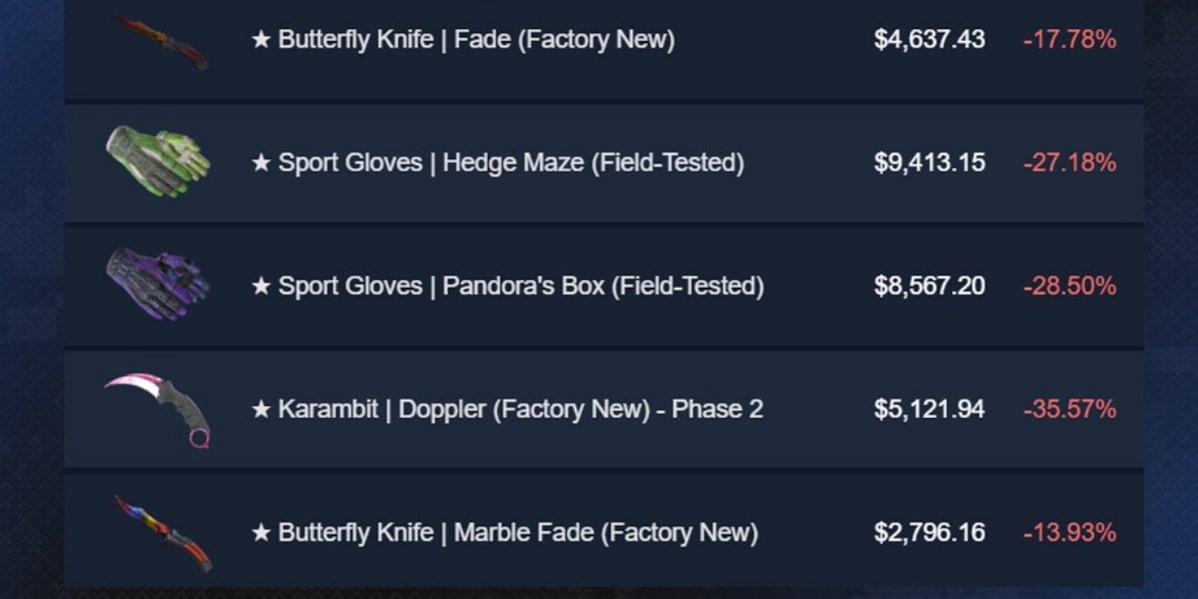Click the -17.78% price change
This screenshot has height=599, width=1198.
(x=1070, y=40)
